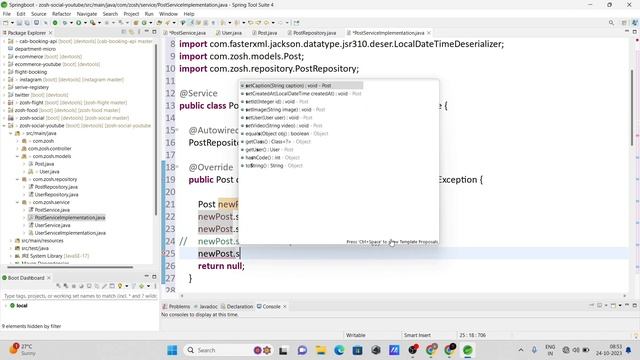
Task: Click the Save All toolbar icon
Action: point(27,23)
